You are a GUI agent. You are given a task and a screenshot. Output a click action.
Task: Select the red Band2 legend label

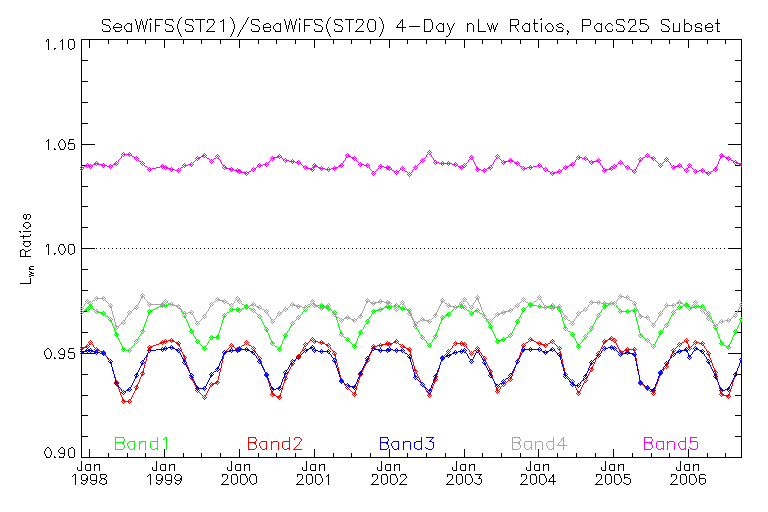click(x=275, y=444)
